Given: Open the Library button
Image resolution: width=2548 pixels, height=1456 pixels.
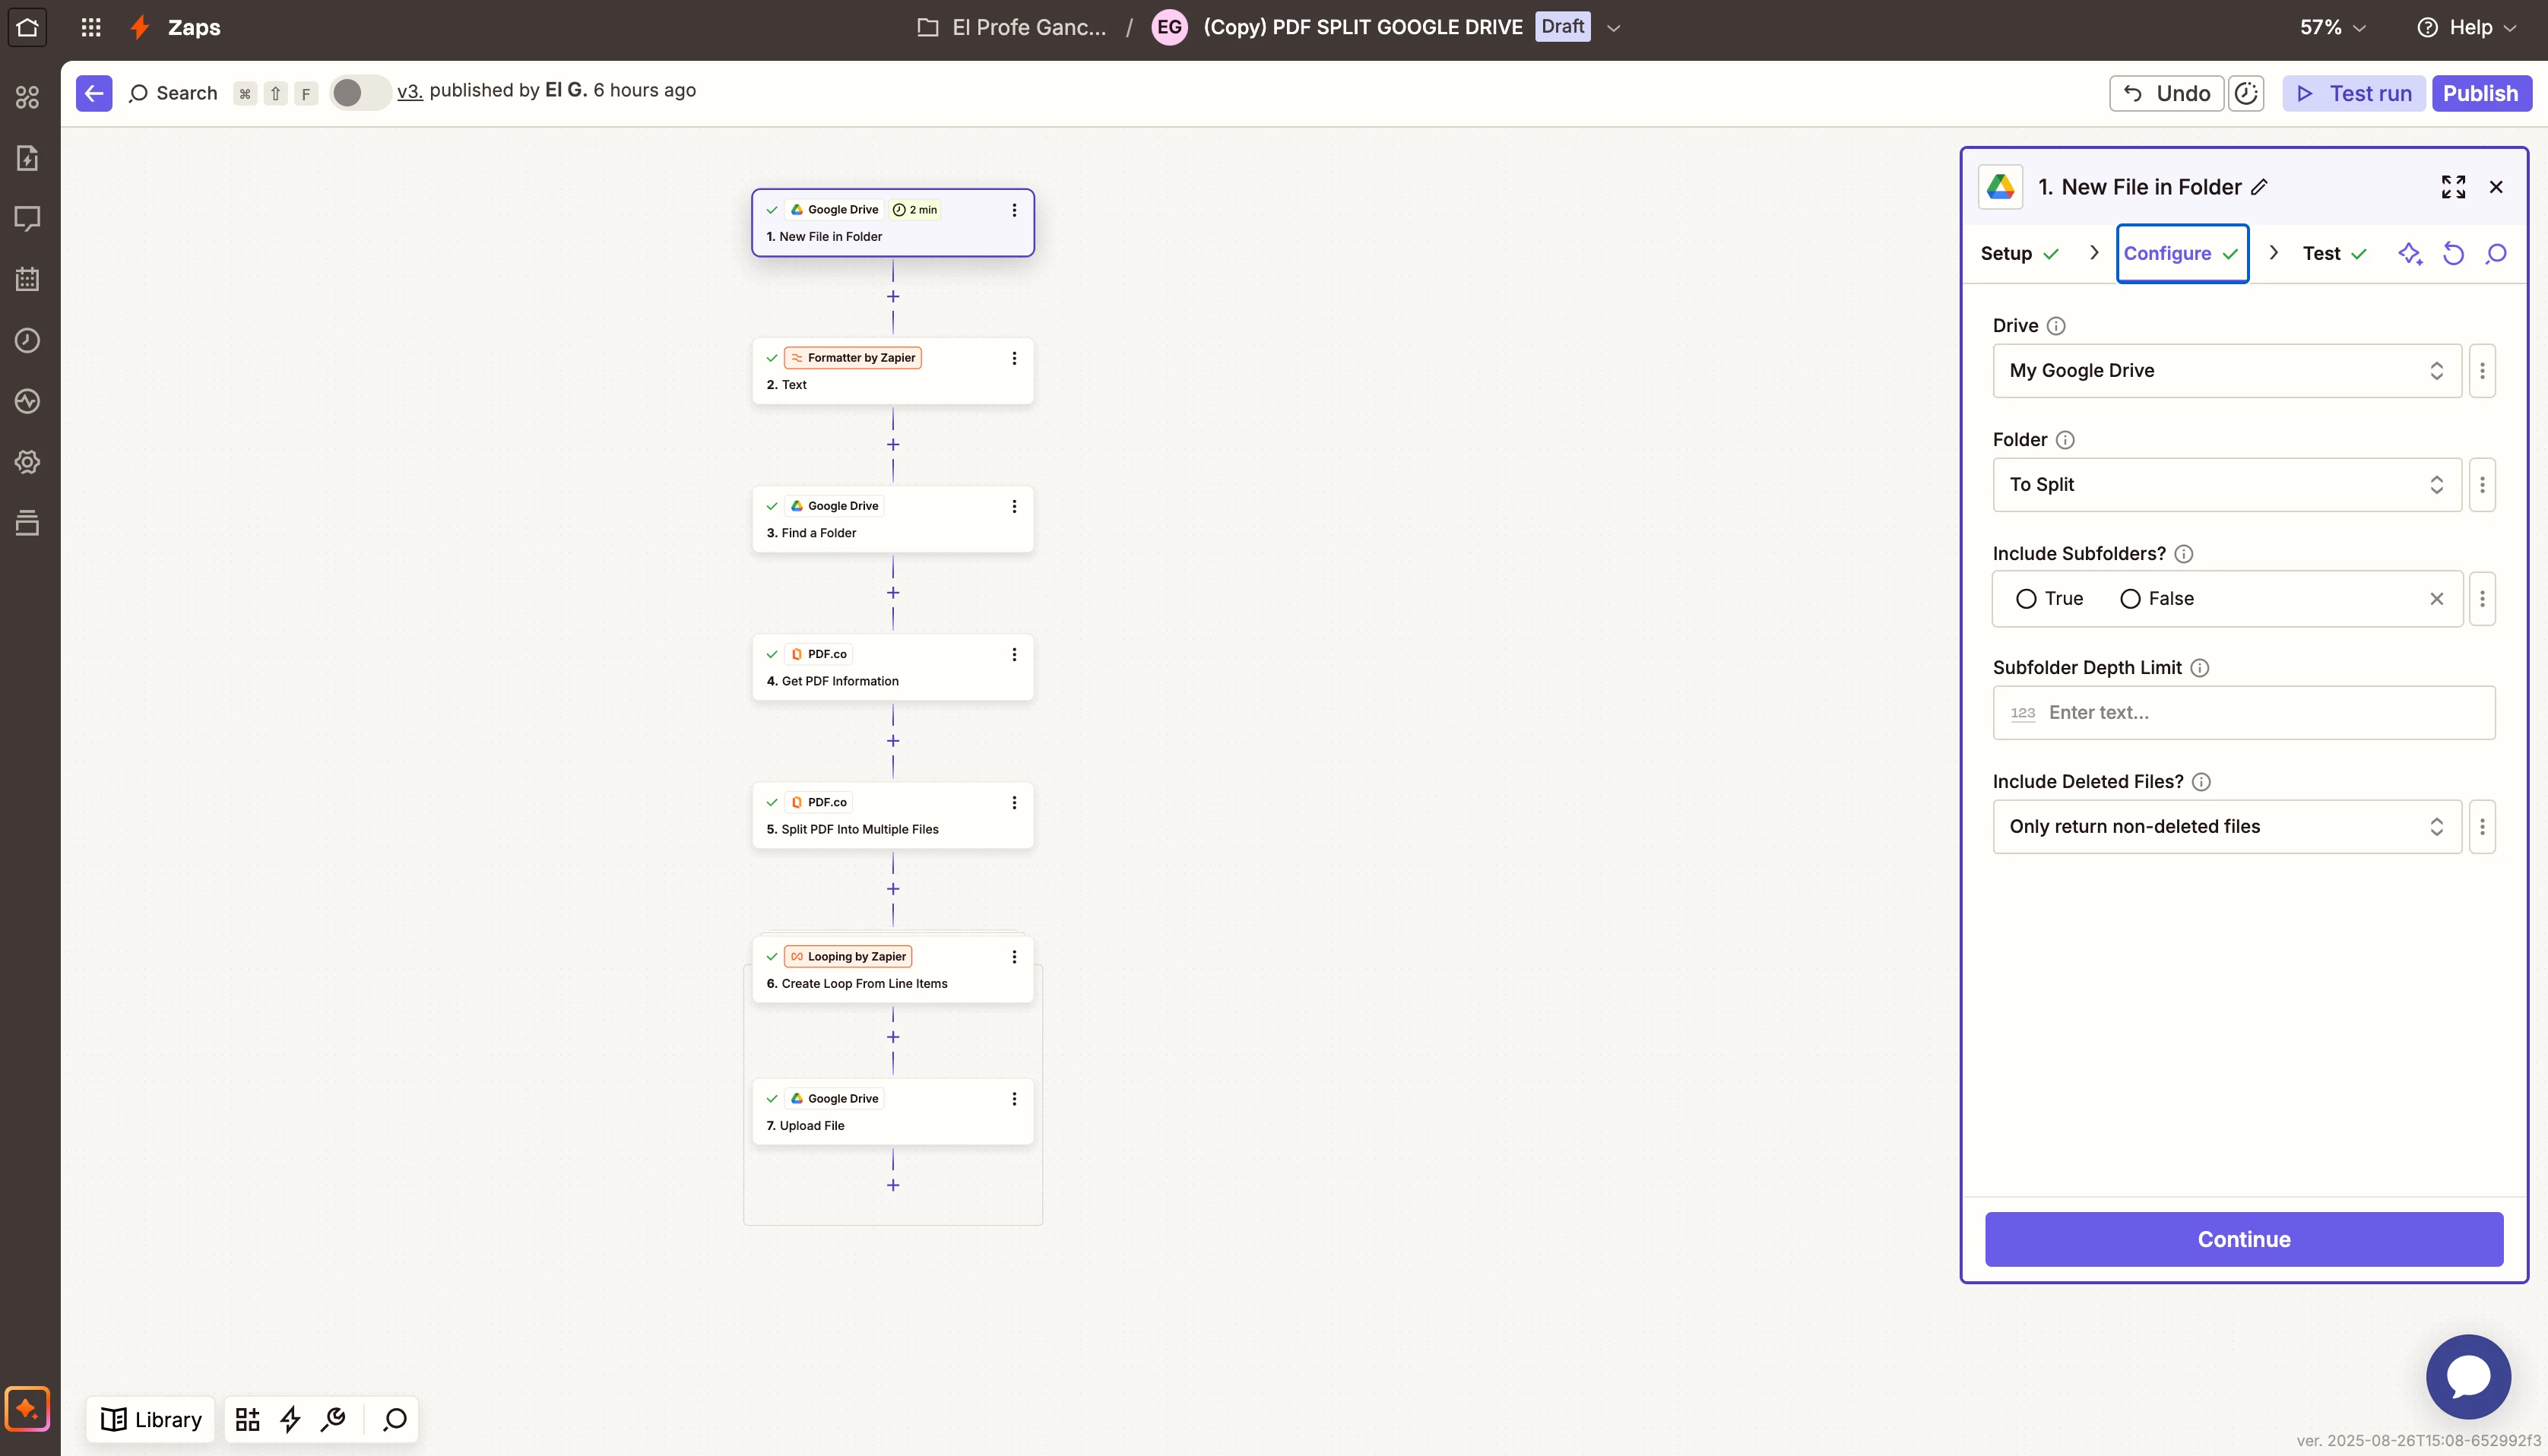Looking at the screenshot, I should (x=151, y=1419).
